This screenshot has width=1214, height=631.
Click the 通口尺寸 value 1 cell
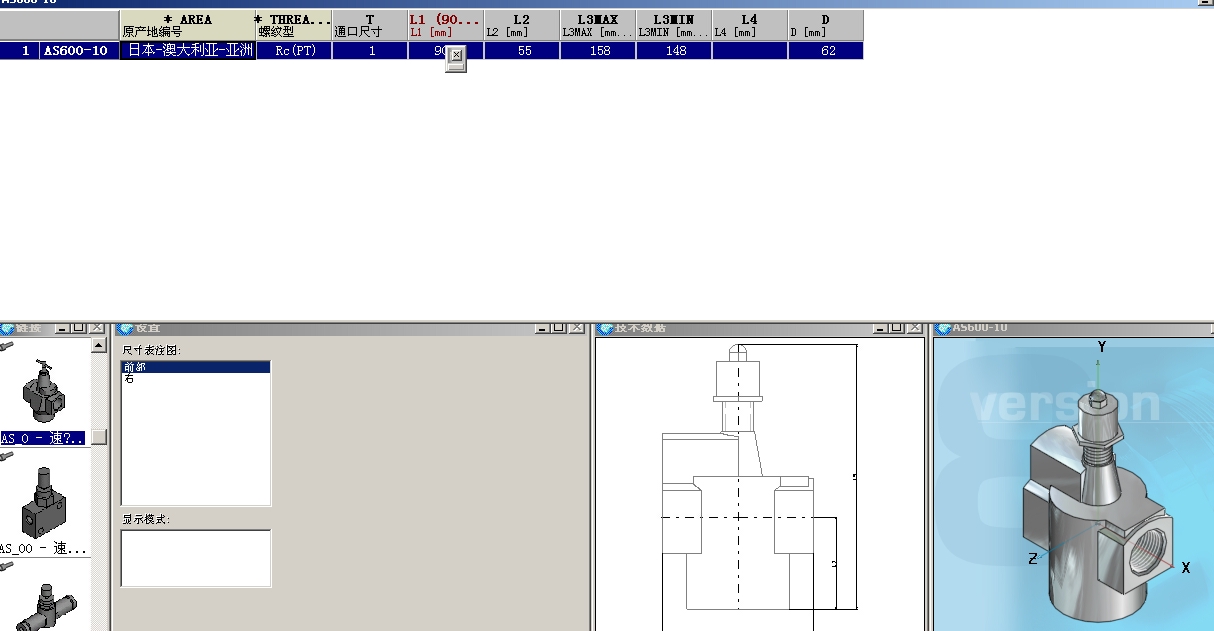coord(370,51)
